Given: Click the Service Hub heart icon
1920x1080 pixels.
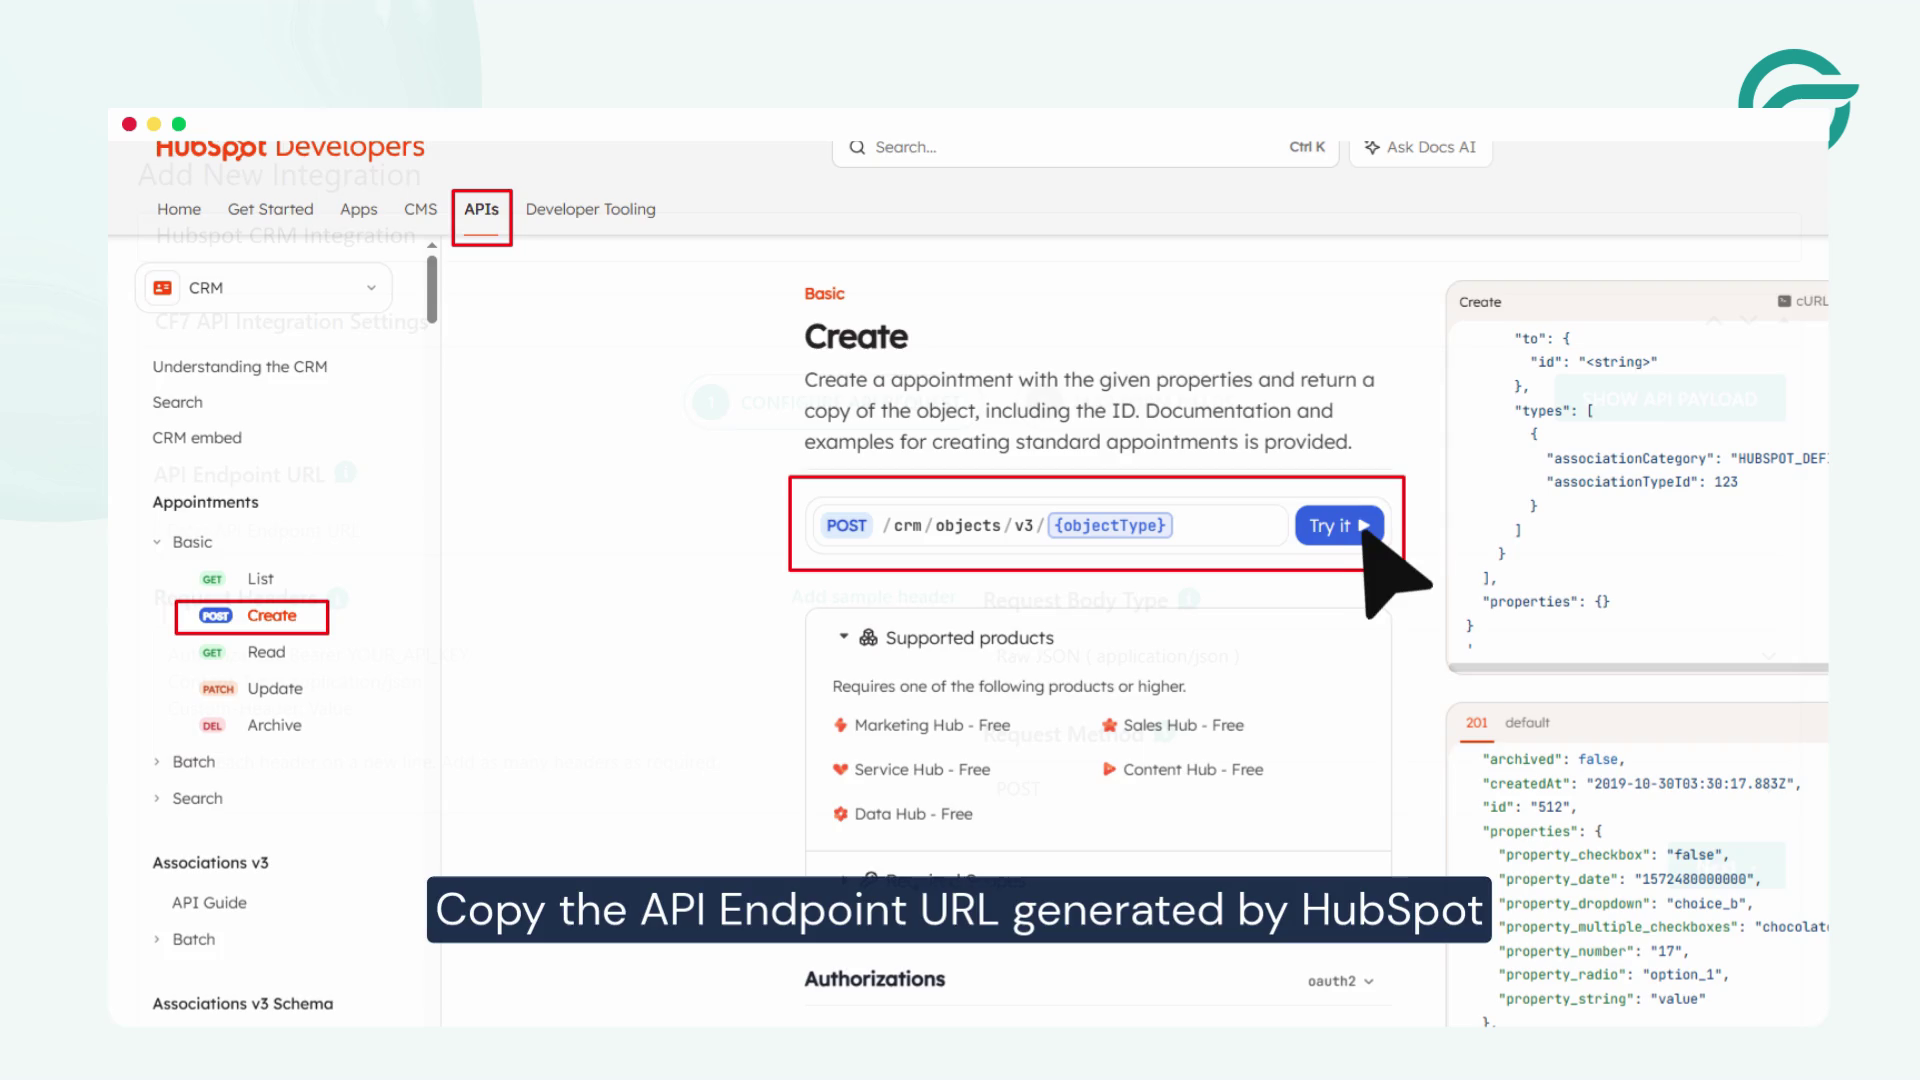Looking at the screenshot, I should click(x=840, y=769).
